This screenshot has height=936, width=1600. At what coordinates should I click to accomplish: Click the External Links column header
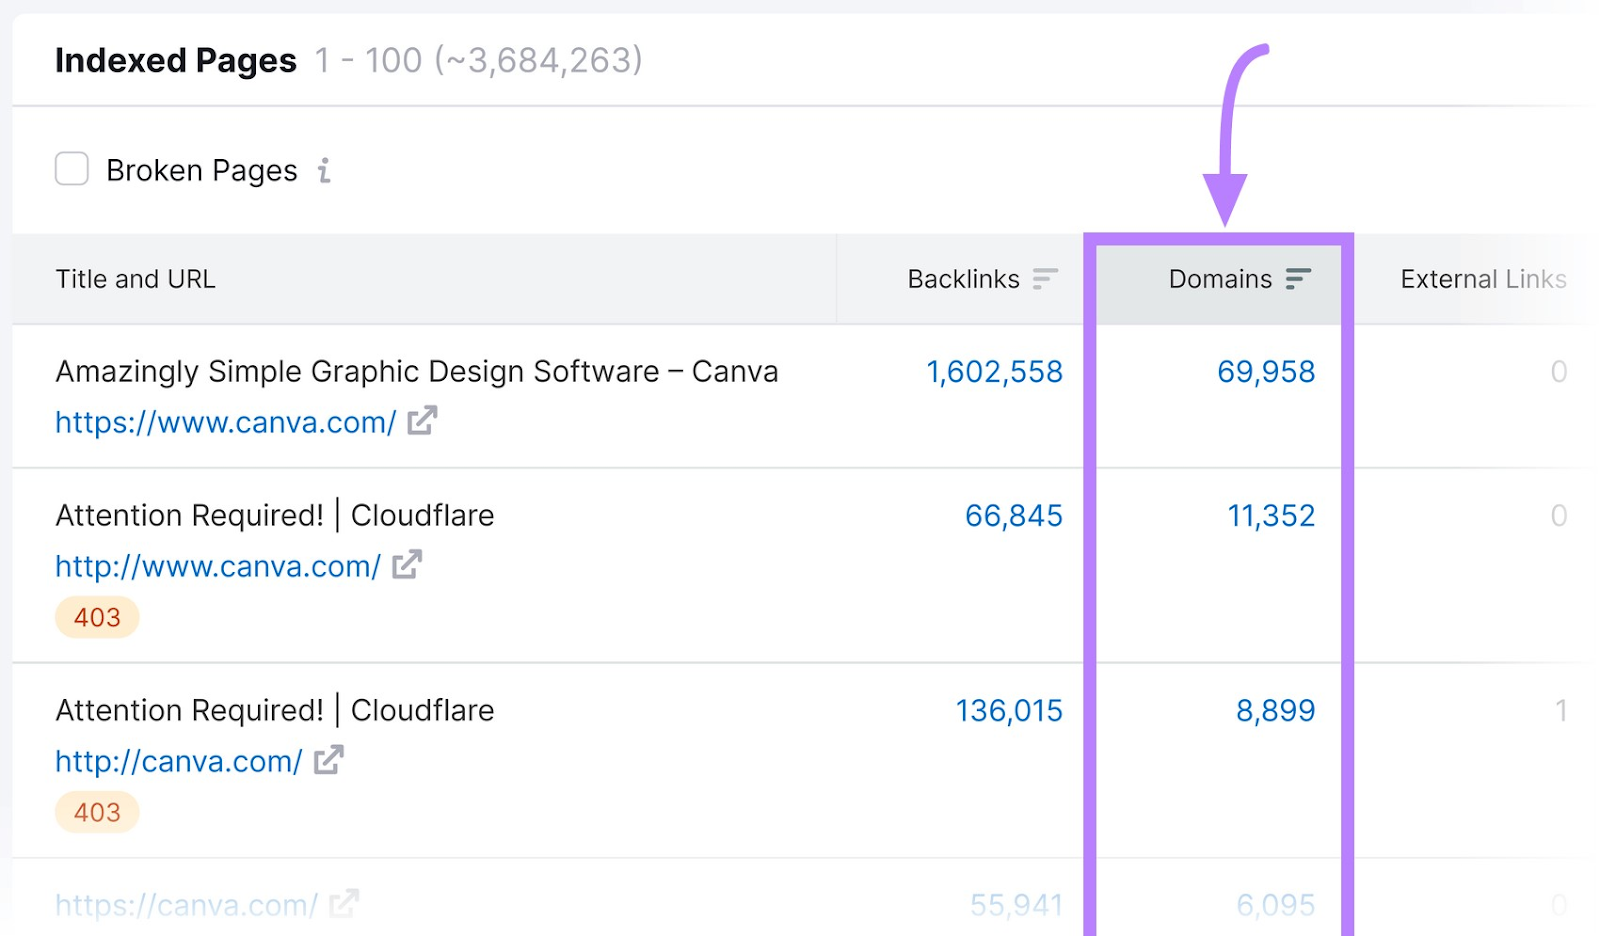pyautogui.click(x=1483, y=279)
